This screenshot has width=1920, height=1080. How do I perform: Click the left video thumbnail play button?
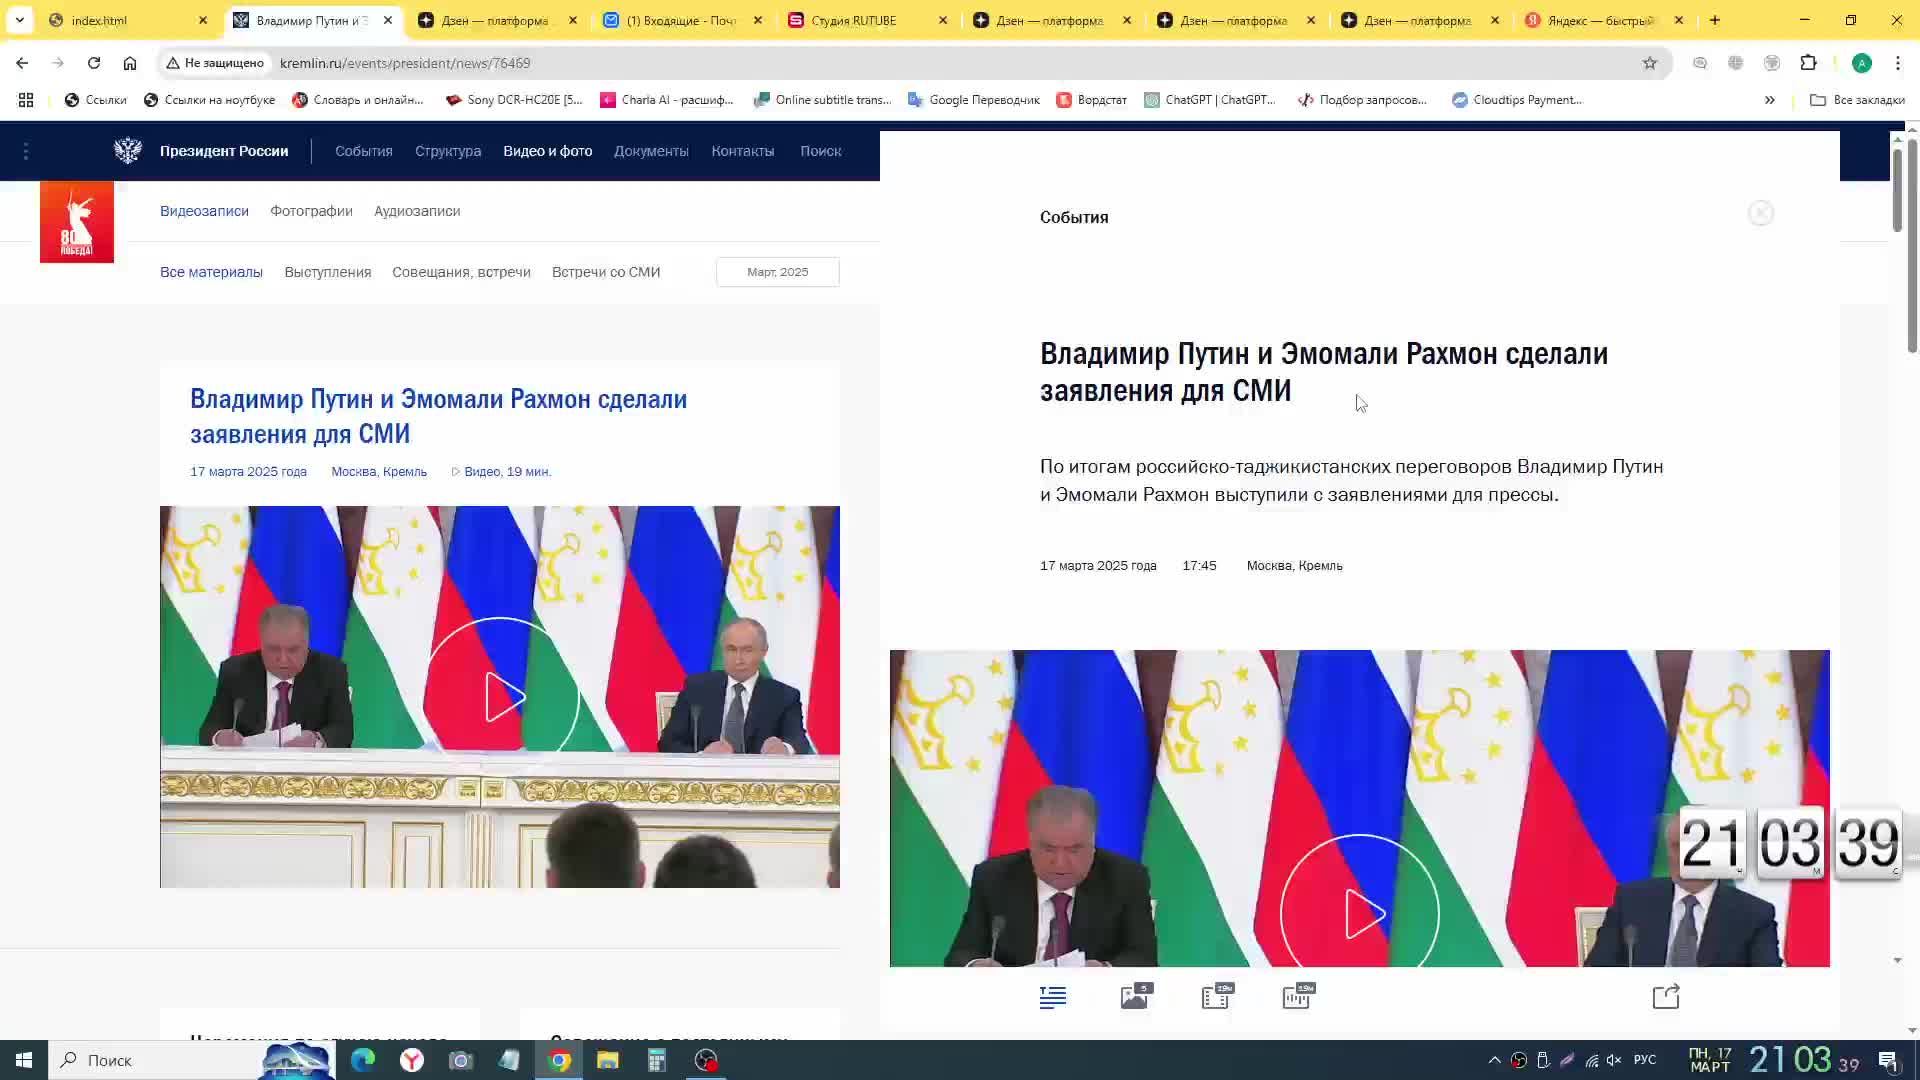(501, 697)
